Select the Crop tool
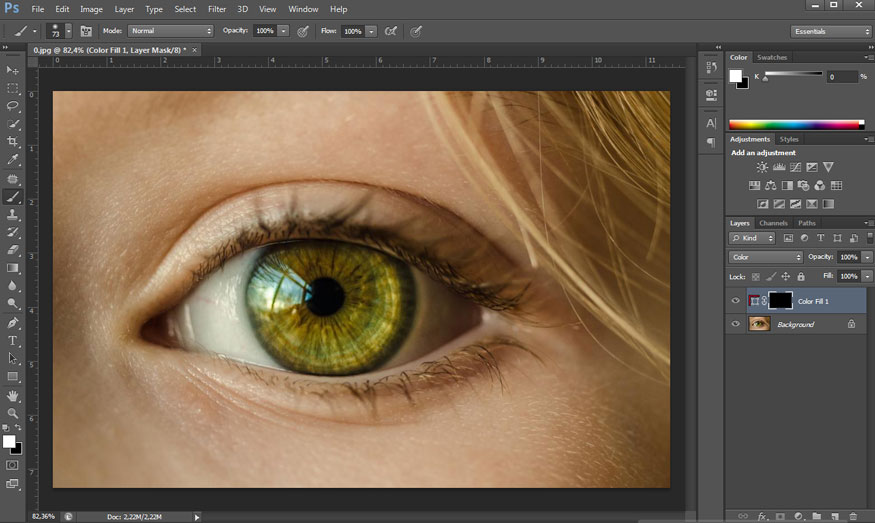The height and width of the screenshot is (523, 875). click(13, 142)
